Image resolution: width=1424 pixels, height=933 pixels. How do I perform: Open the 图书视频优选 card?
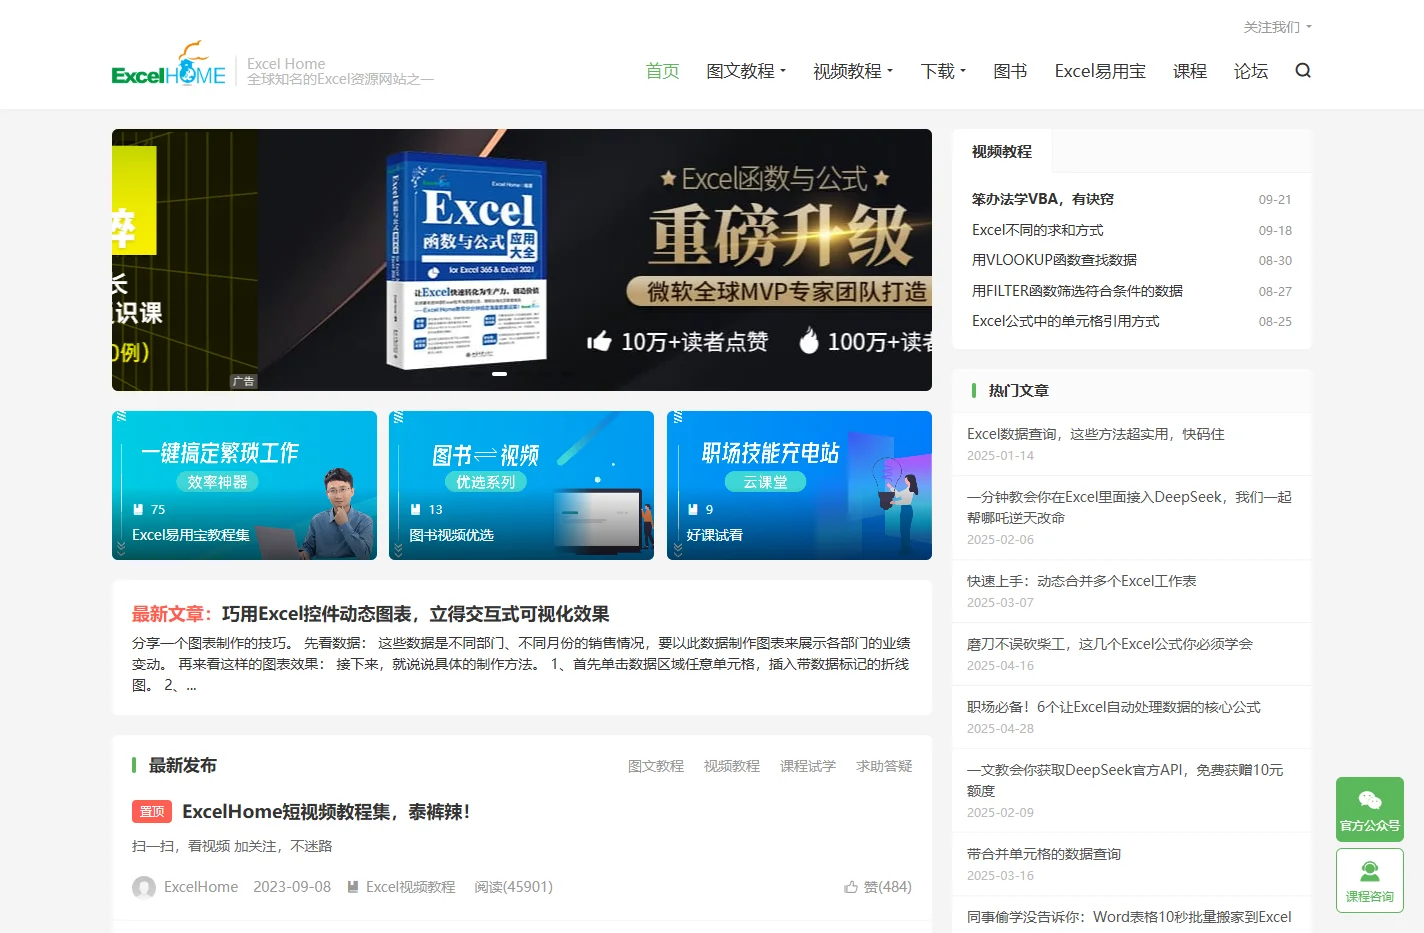[x=521, y=485]
